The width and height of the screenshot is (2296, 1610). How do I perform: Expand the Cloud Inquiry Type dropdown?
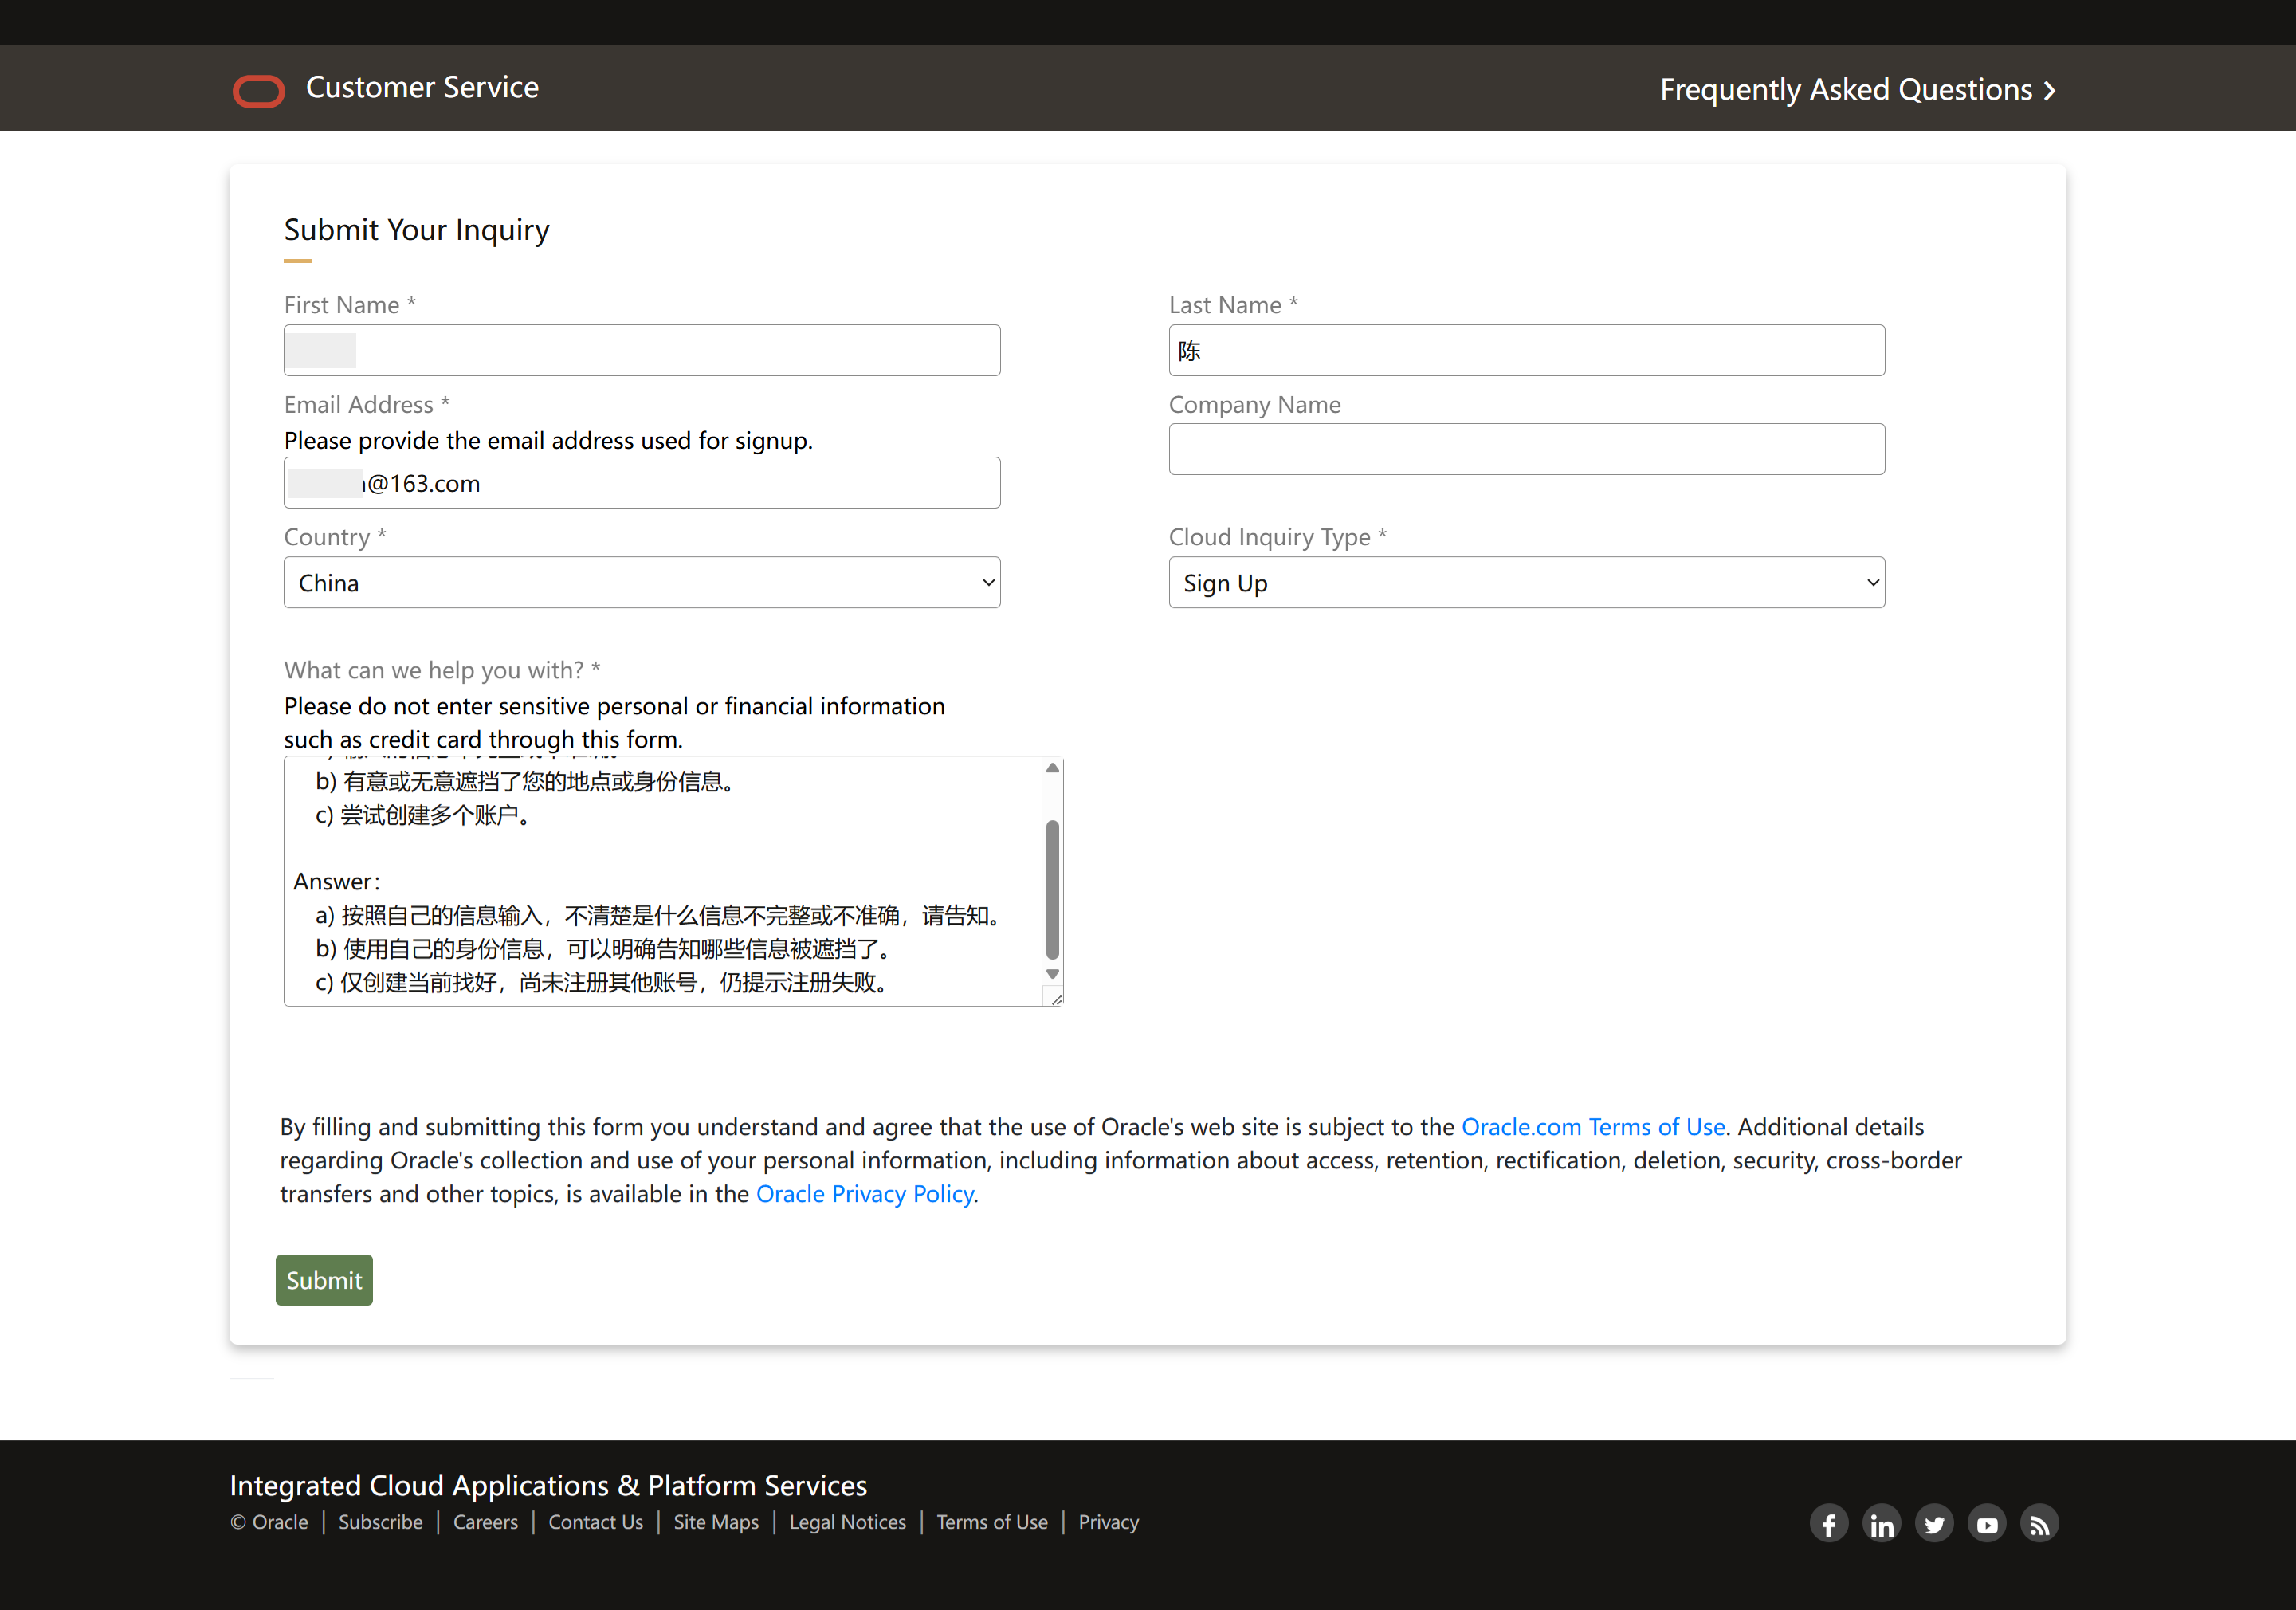(x=1527, y=582)
